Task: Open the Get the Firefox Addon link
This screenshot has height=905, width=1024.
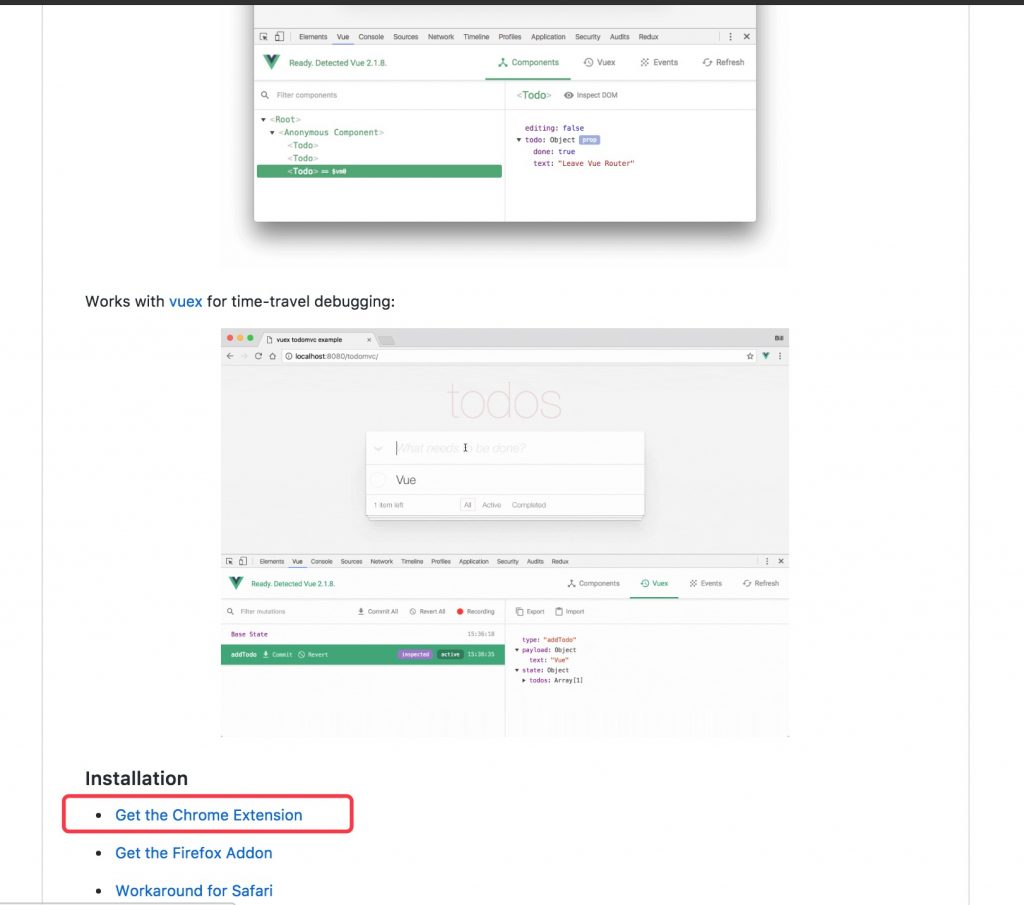Action: pyautogui.click(x=193, y=853)
